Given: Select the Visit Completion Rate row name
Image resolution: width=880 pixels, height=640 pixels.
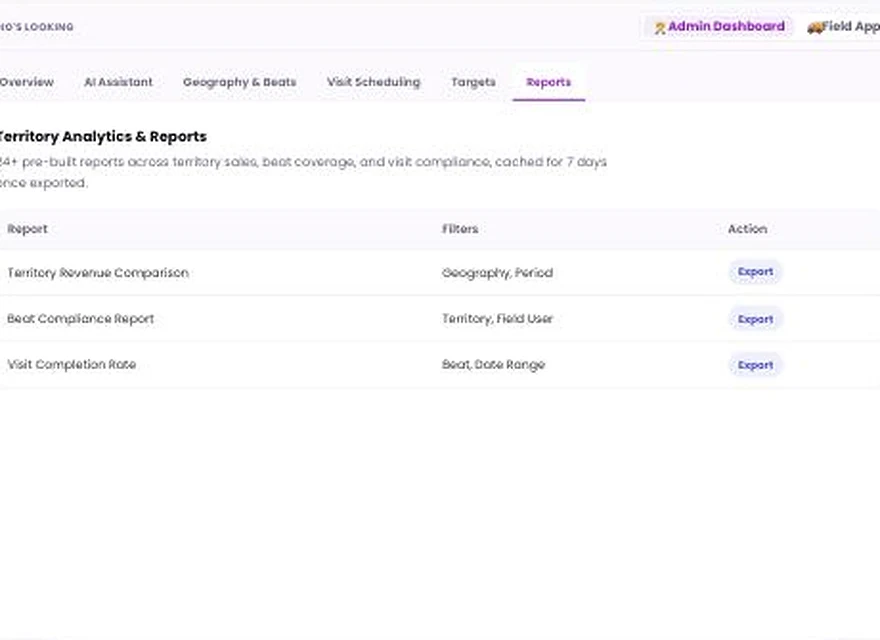Looking at the screenshot, I should [x=71, y=365].
